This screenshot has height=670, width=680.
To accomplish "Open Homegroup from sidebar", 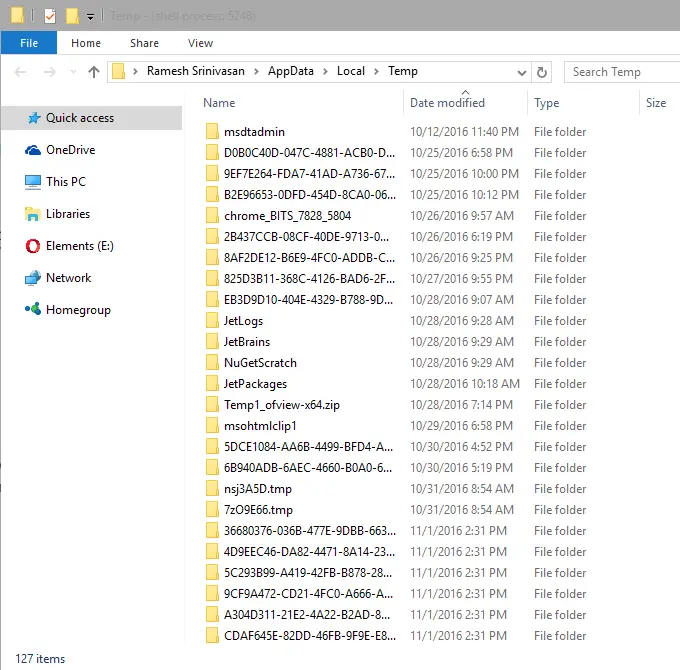I will point(78,310).
